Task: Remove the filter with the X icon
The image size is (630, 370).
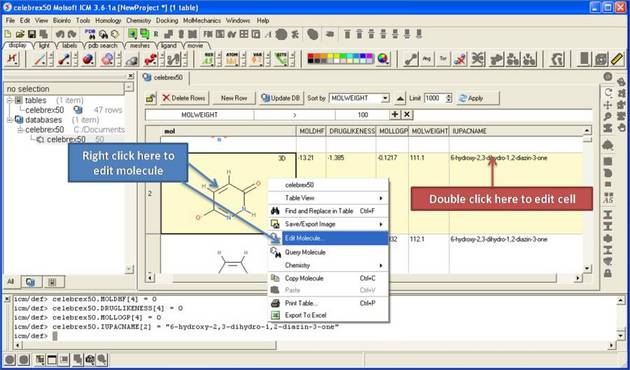Action: click(407, 114)
